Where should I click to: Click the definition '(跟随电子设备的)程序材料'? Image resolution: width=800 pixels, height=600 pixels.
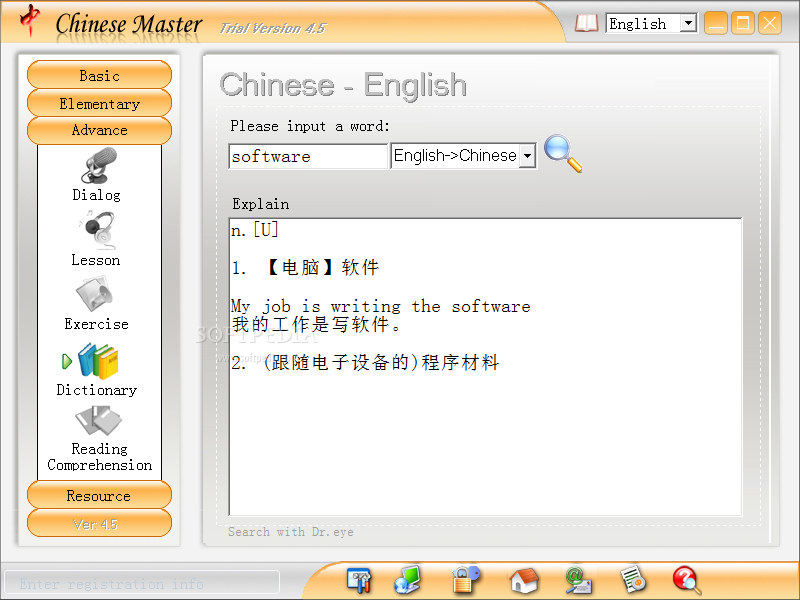[381, 363]
